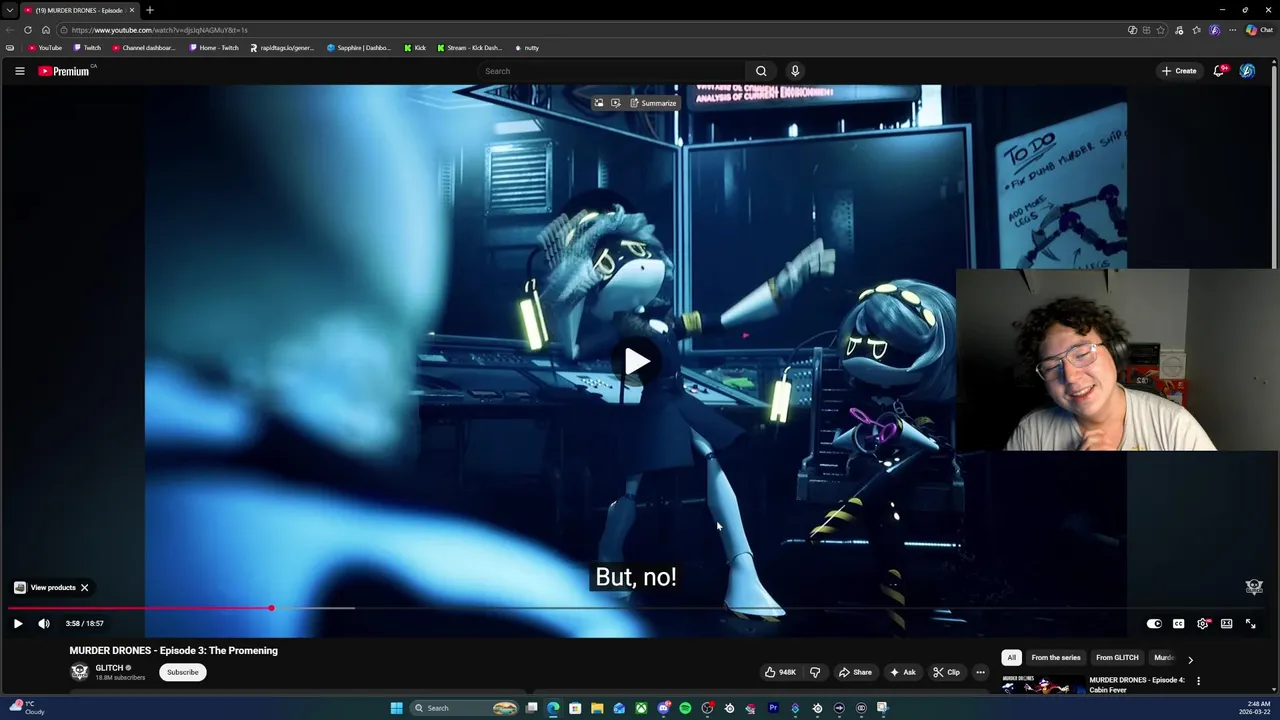
Task: Open browser settings and more menu
Action: (1232, 30)
